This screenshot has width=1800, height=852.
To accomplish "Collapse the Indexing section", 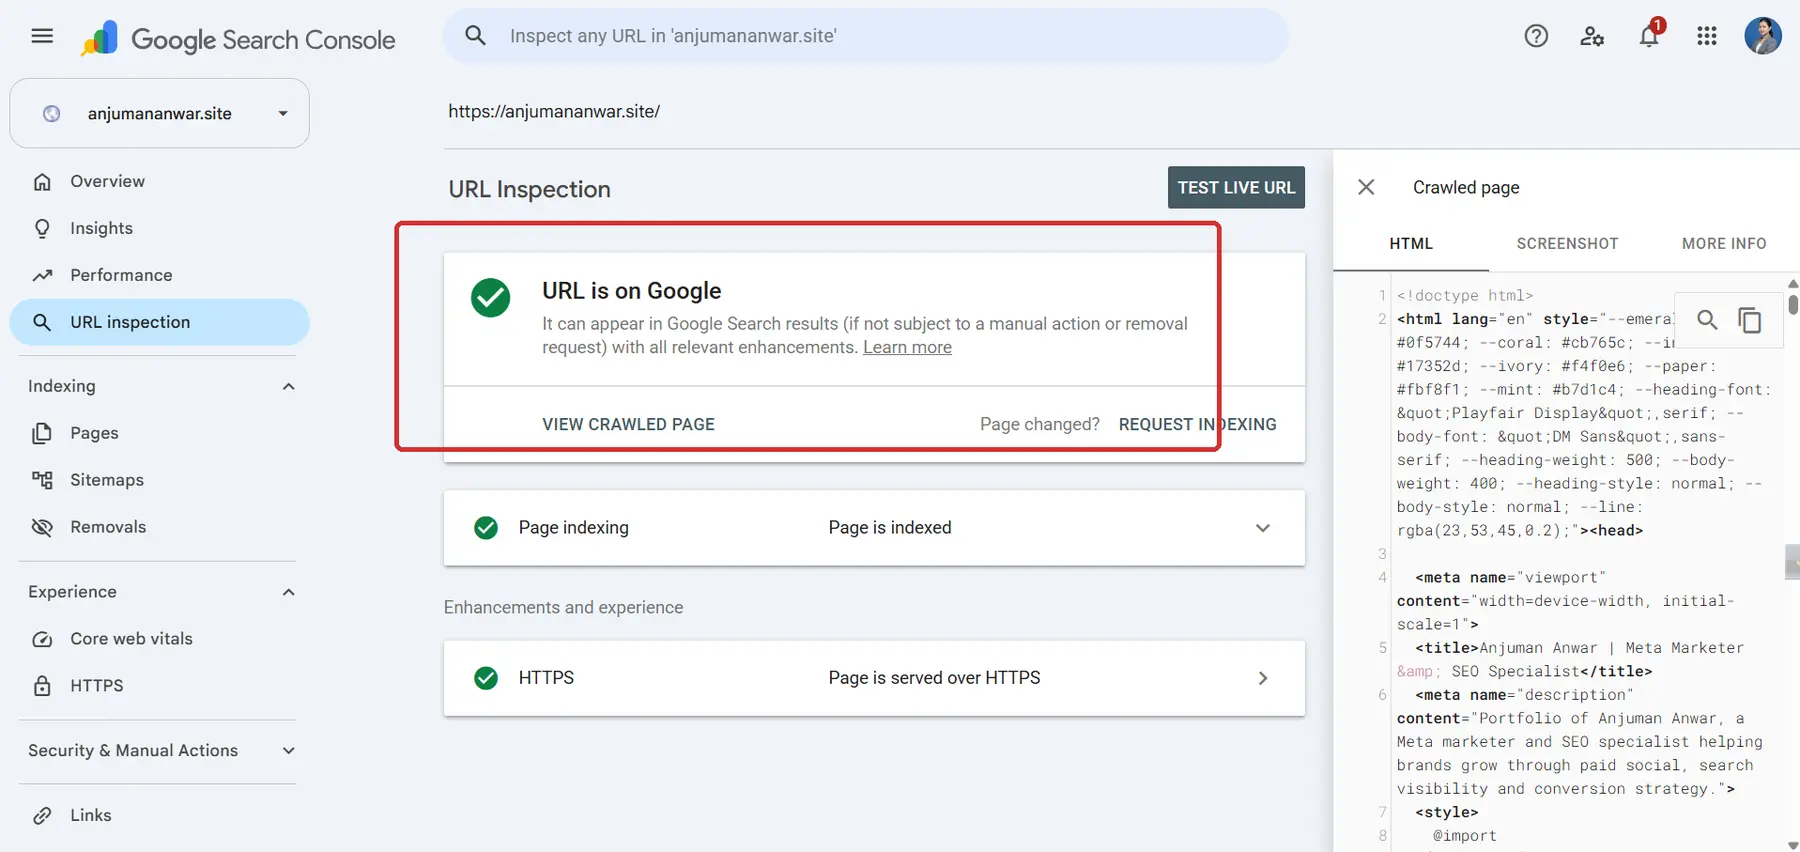I will tap(289, 386).
